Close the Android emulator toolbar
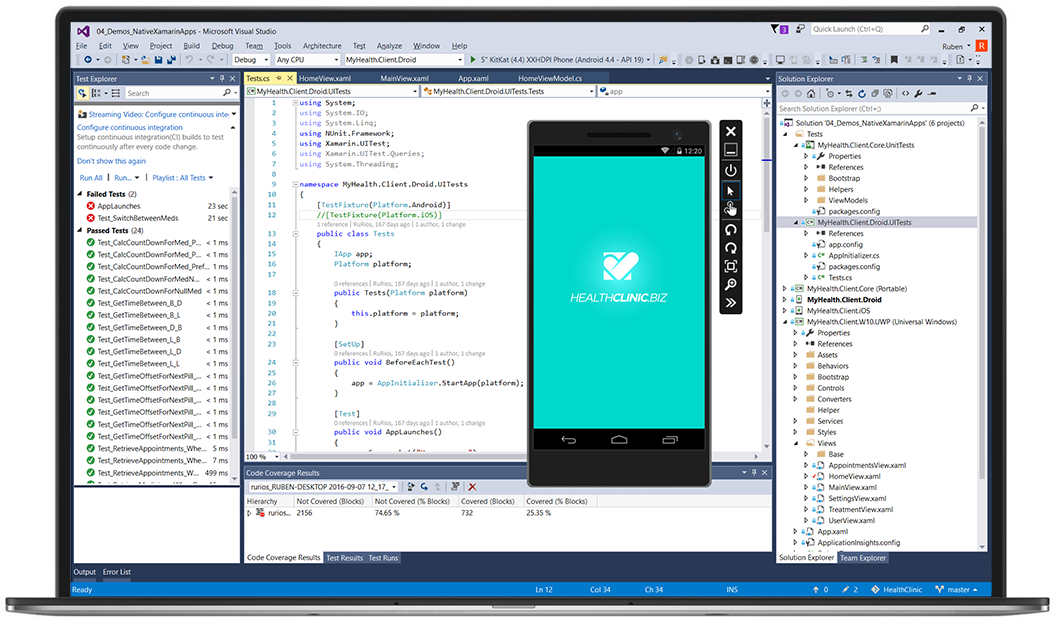The image size is (1058, 621). coord(731,132)
